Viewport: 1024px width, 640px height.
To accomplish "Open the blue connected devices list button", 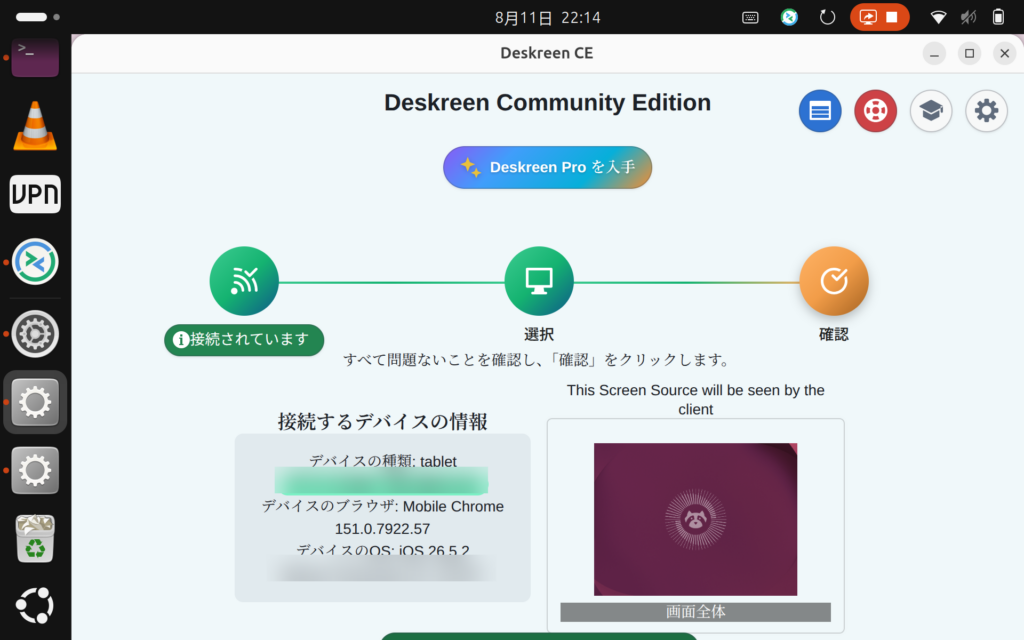I will pos(820,111).
